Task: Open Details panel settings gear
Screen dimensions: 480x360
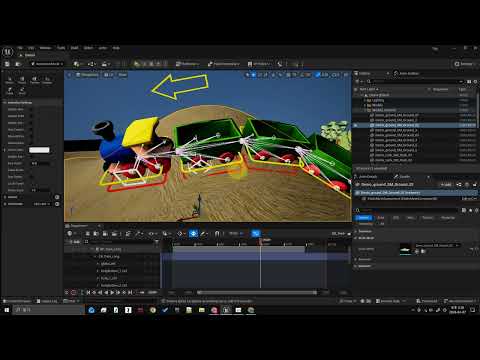Action: [x=476, y=210]
